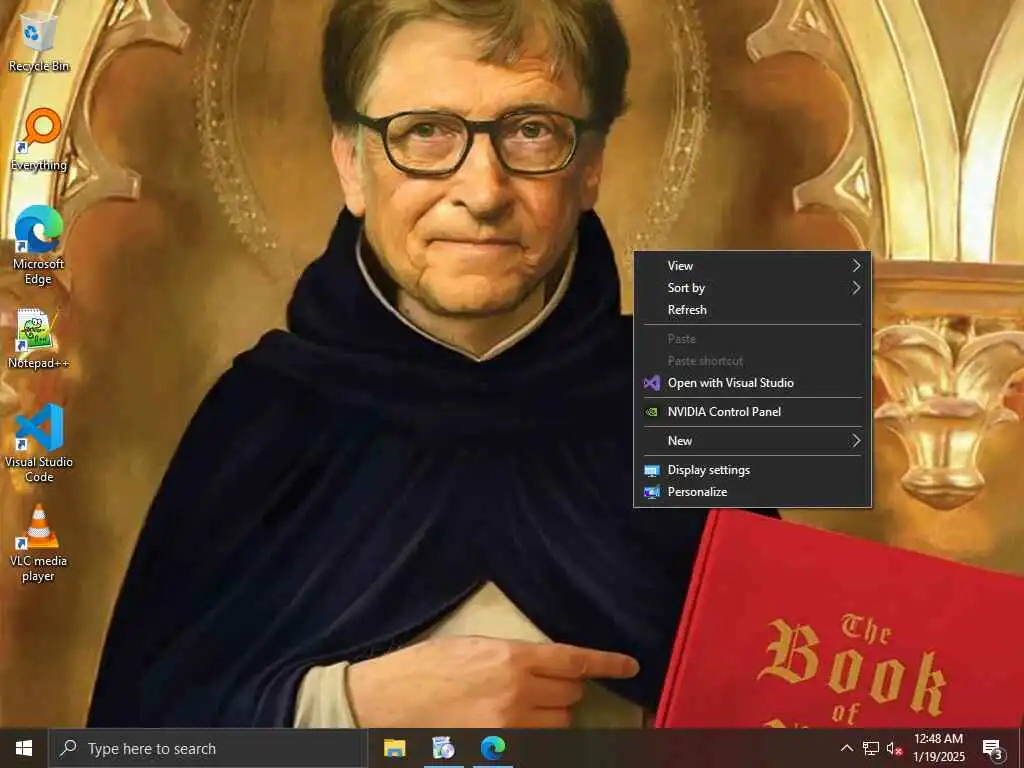Open the notification Action Center
The height and width of the screenshot is (768, 1024).
(993, 748)
